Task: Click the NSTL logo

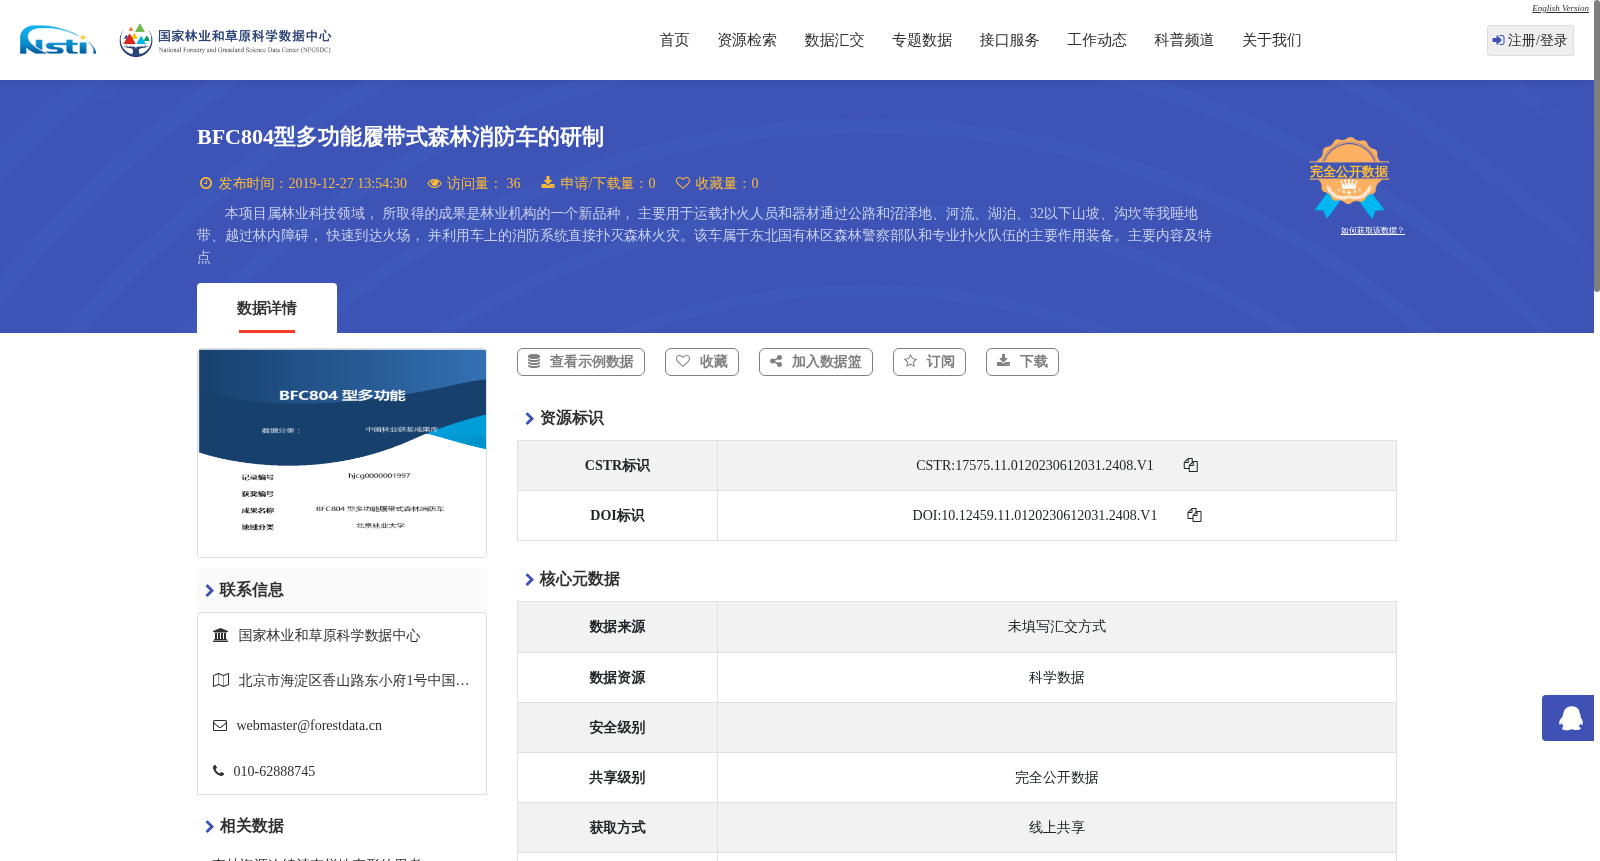Action: tap(58, 40)
